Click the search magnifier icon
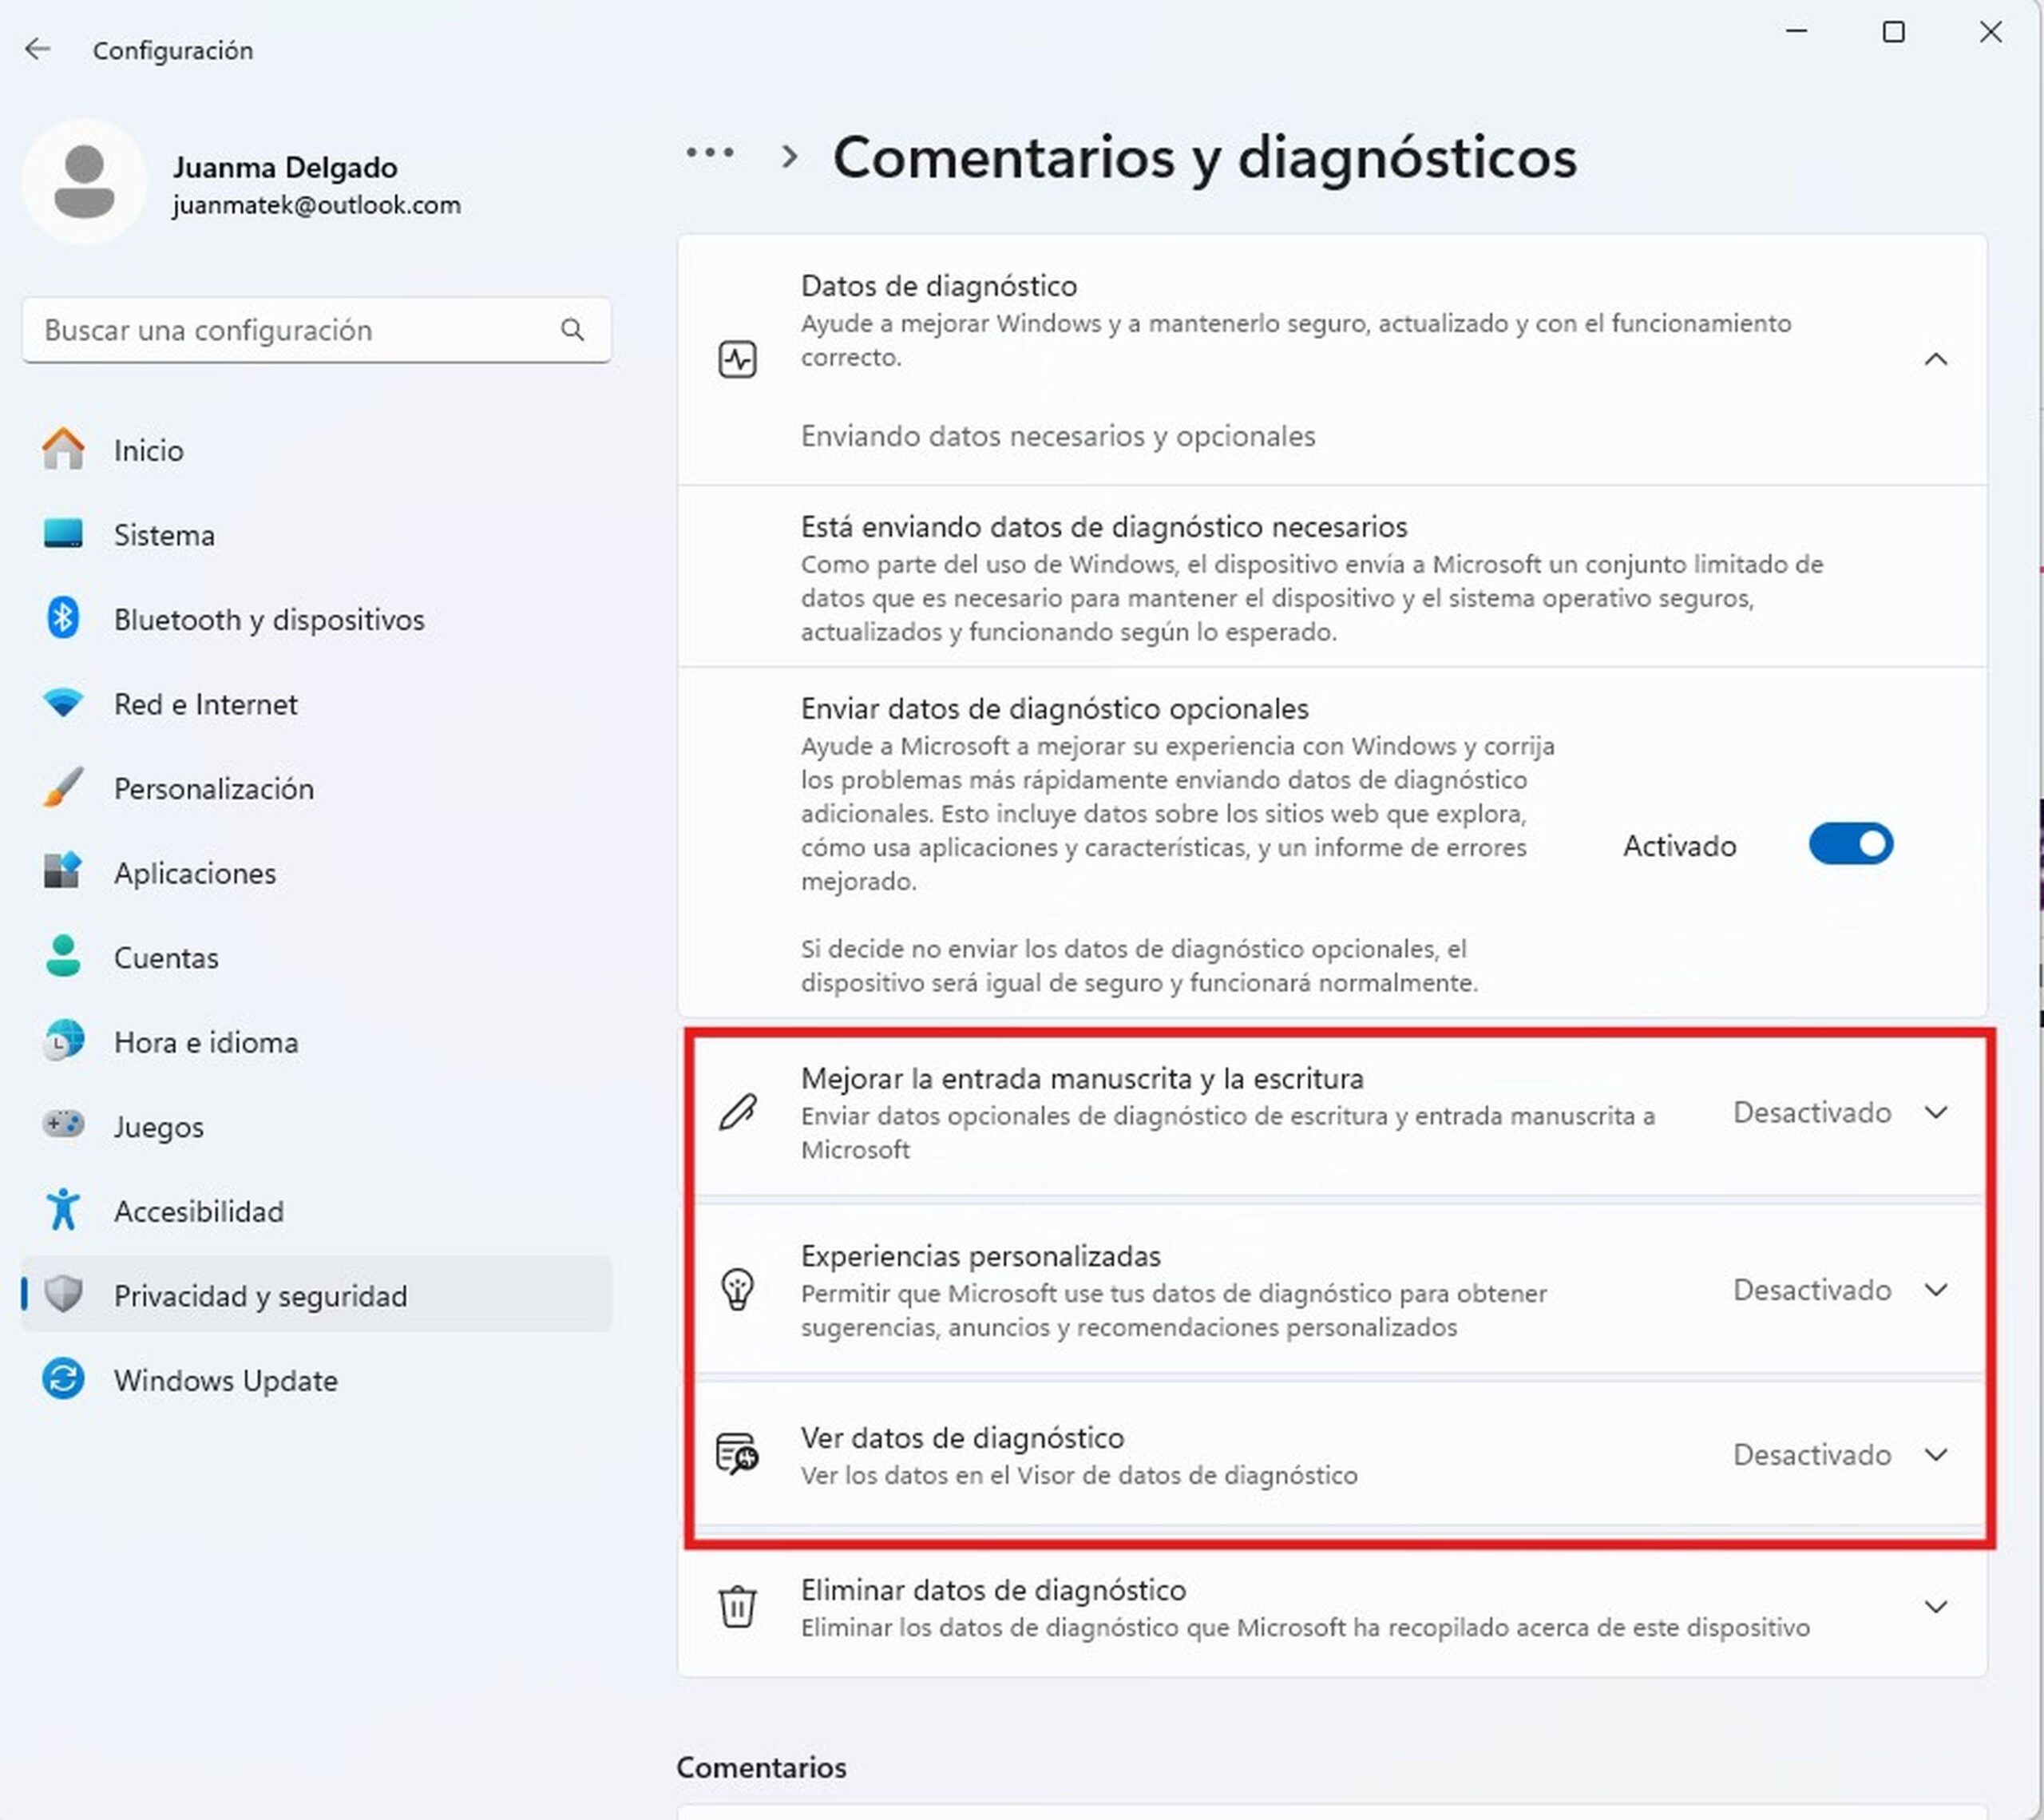This screenshot has width=2044, height=1820. click(572, 330)
